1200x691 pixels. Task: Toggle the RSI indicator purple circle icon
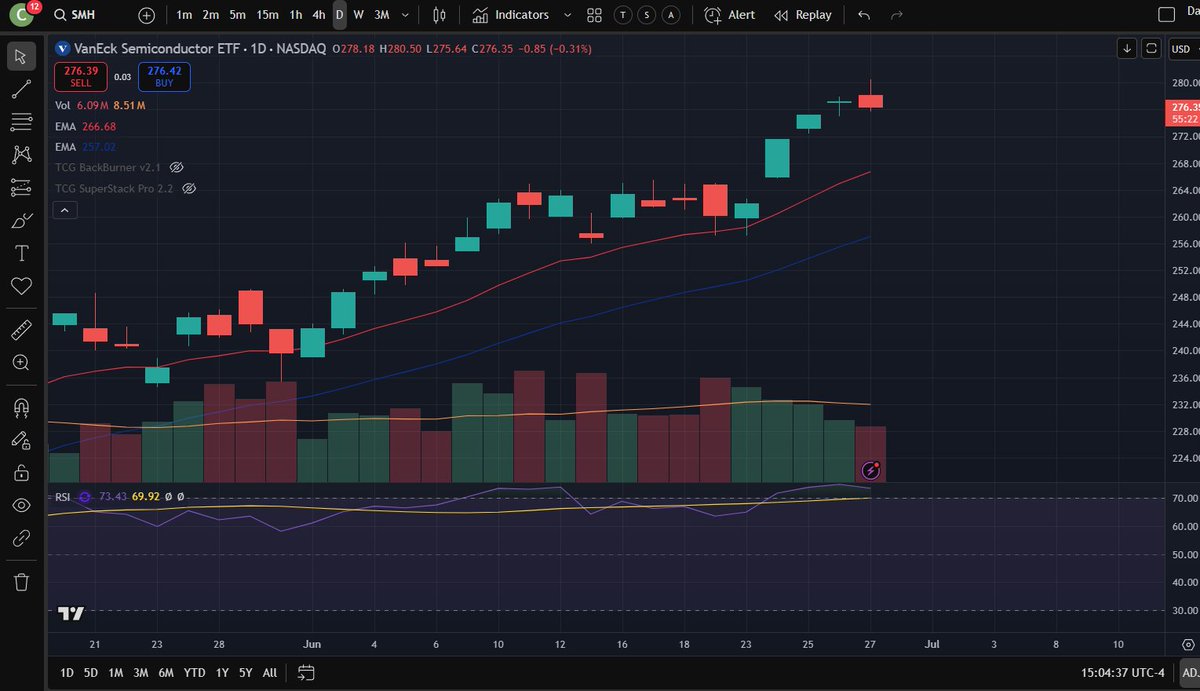[85, 496]
